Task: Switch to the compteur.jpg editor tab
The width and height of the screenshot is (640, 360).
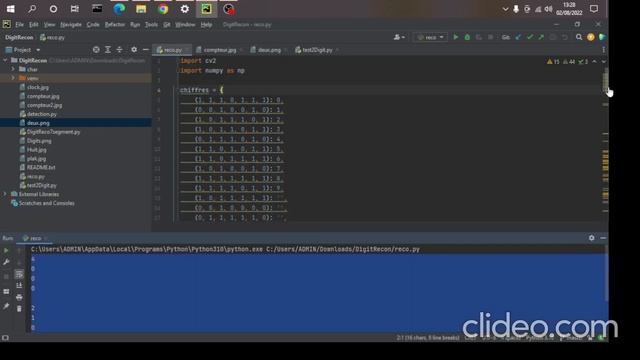Action: point(220,50)
